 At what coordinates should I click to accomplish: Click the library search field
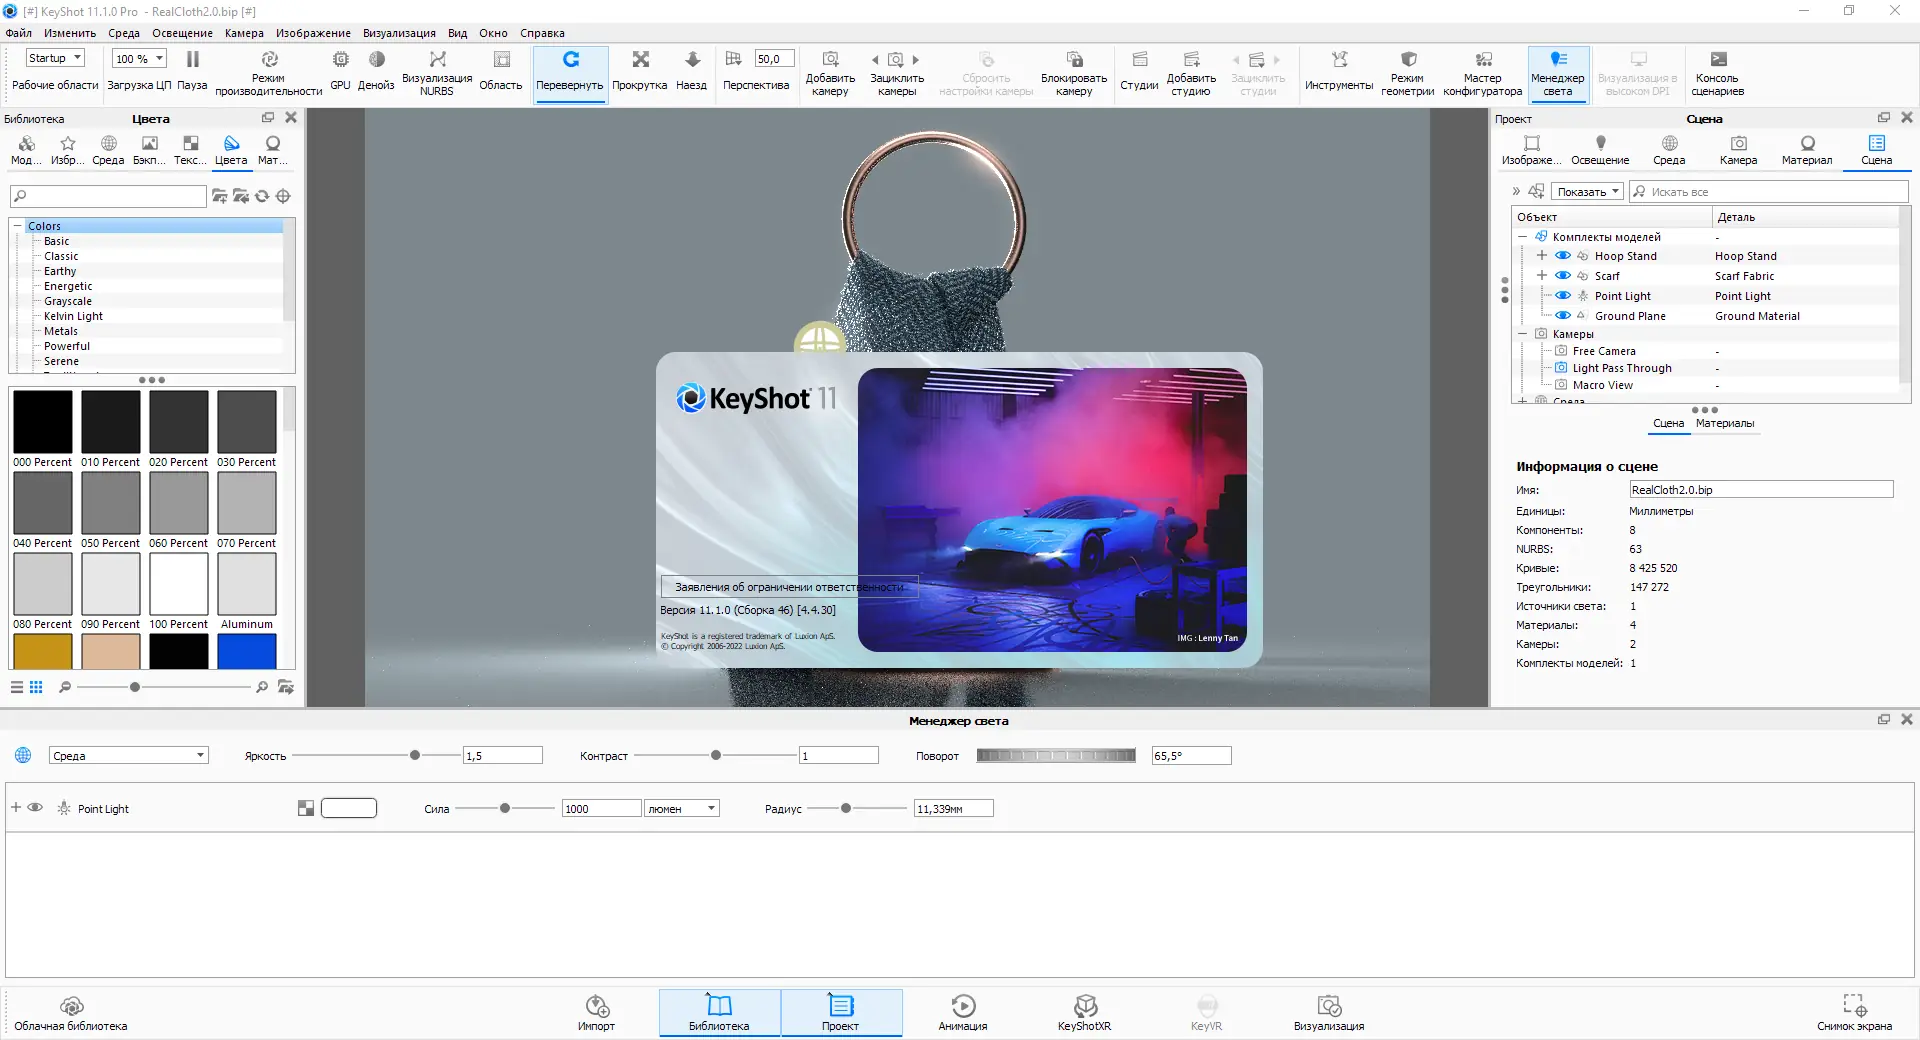click(108, 196)
